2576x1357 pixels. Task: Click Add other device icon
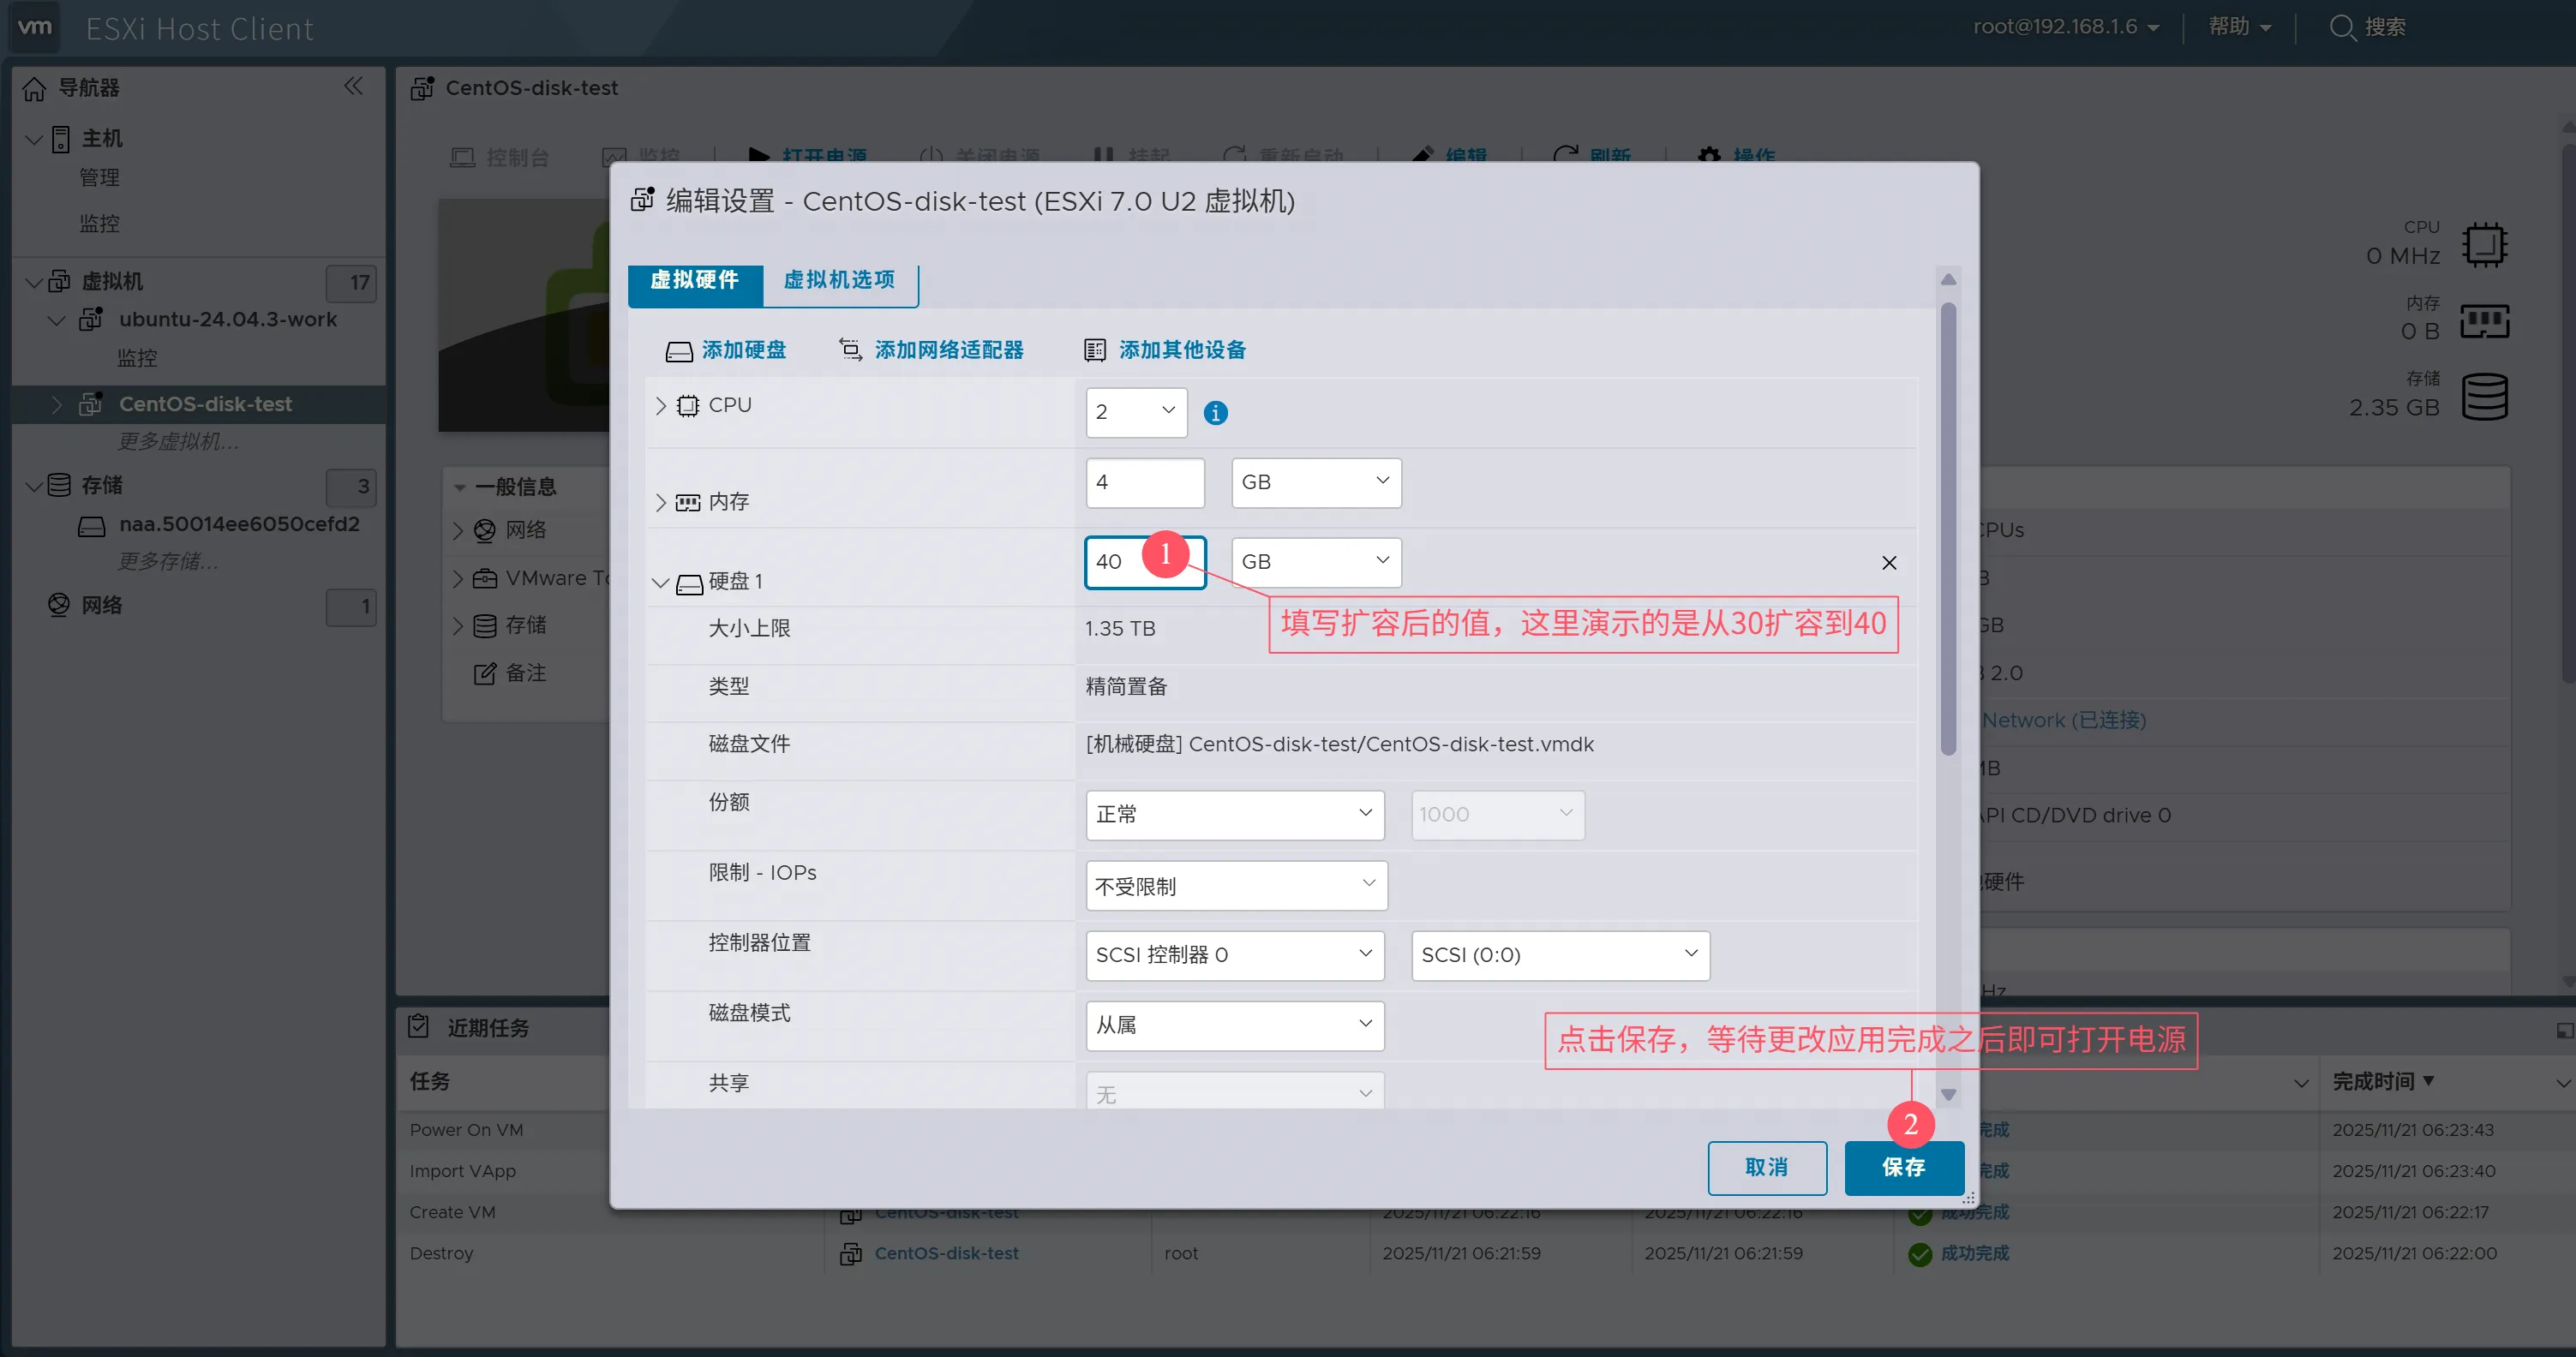[1095, 350]
